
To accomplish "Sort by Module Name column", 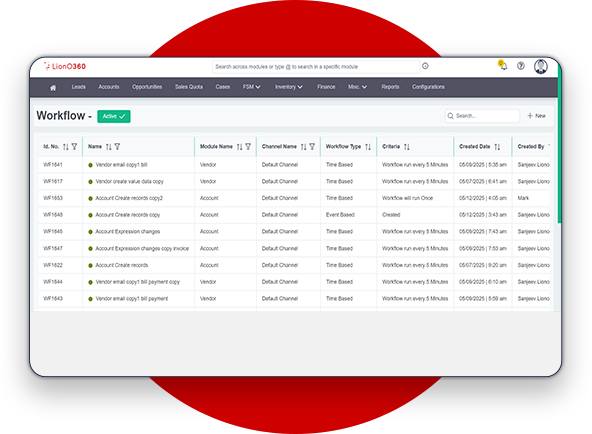I will pos(239,147).
